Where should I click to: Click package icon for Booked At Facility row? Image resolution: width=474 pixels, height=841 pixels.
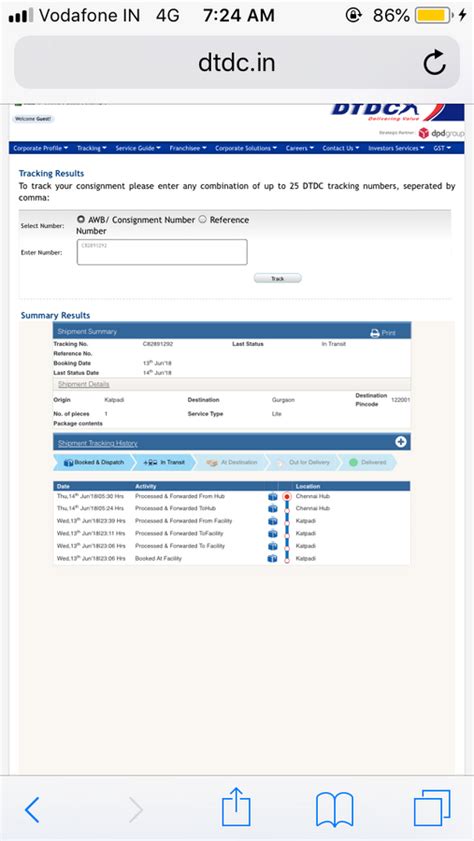(x=272, y=559)
